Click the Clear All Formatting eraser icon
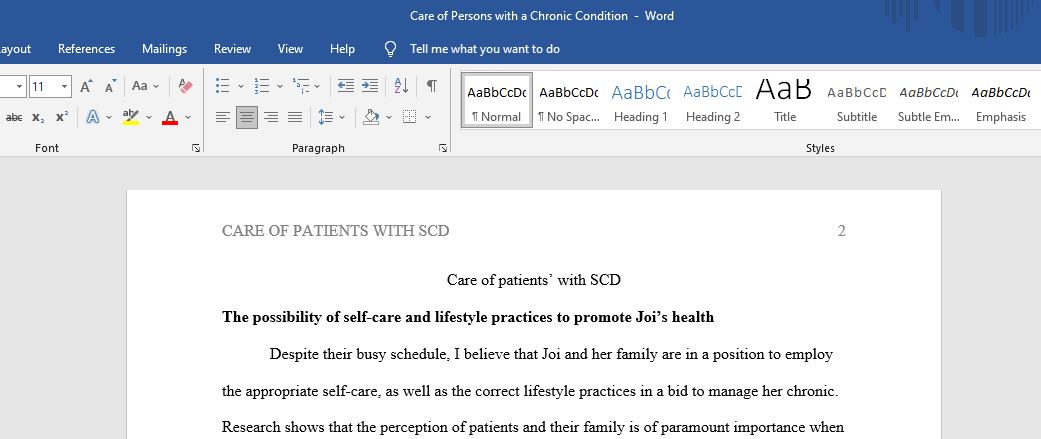Screen dimensions: 1041x439 click(185, 86)
